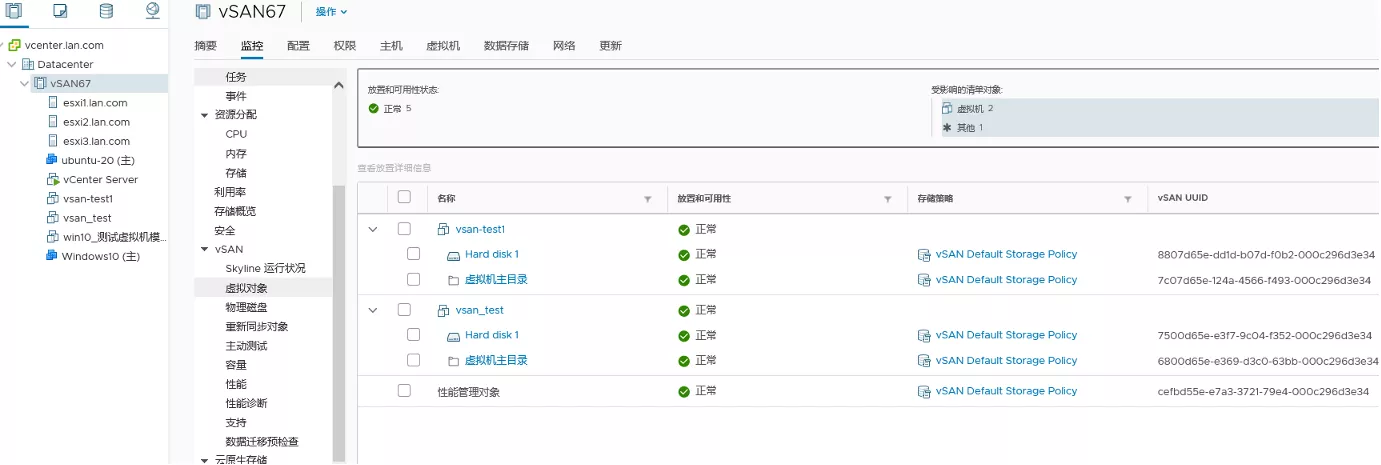Switch to the 数据存储 tab
Screen dimensions: 1381x465
point(506,46)
